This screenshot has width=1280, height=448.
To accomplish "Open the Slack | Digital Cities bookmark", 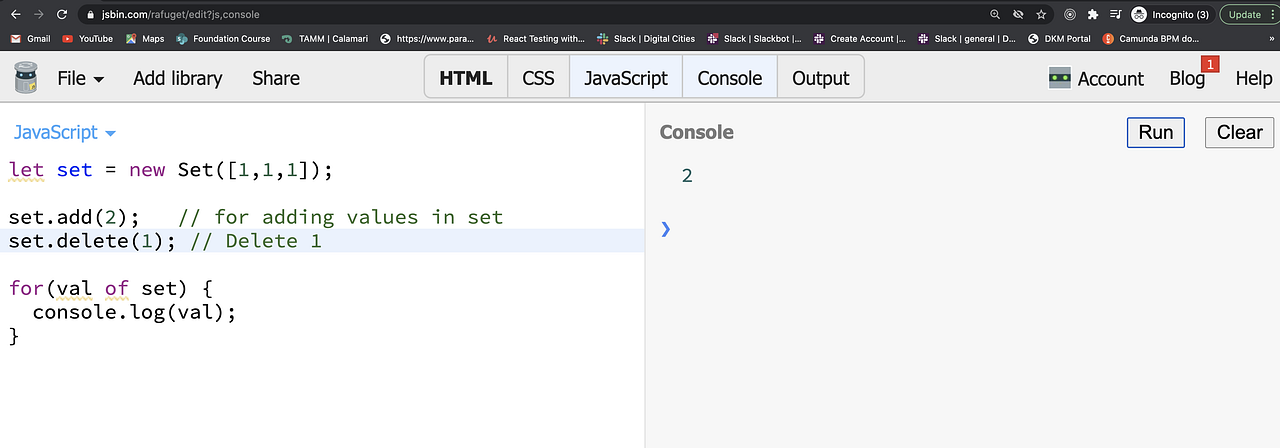I will point(646,39).
